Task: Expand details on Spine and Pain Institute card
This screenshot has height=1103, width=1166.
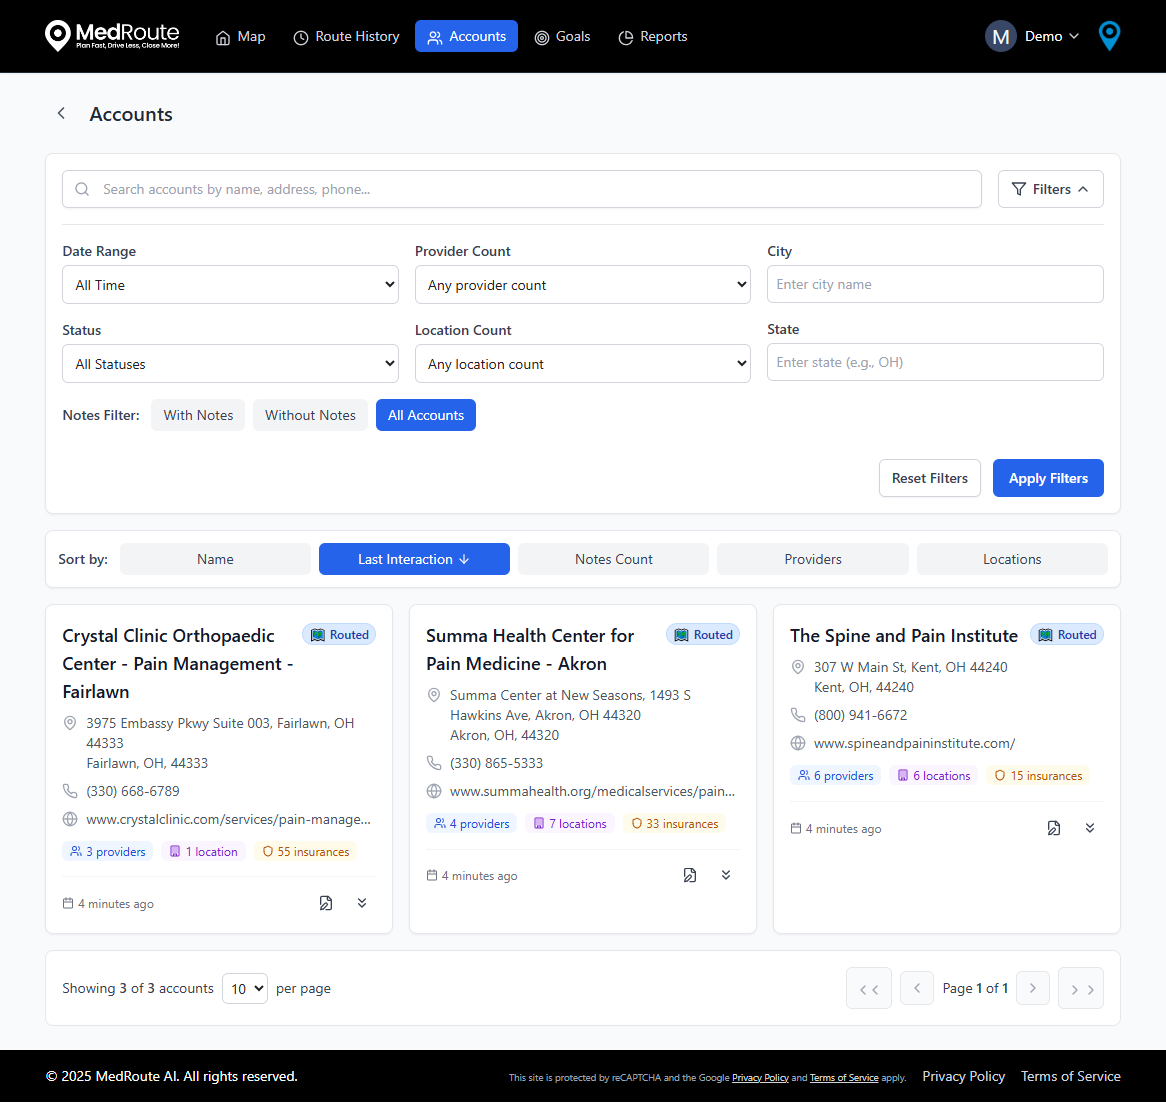Action: pyautogui.click(x=1089, y=828)
